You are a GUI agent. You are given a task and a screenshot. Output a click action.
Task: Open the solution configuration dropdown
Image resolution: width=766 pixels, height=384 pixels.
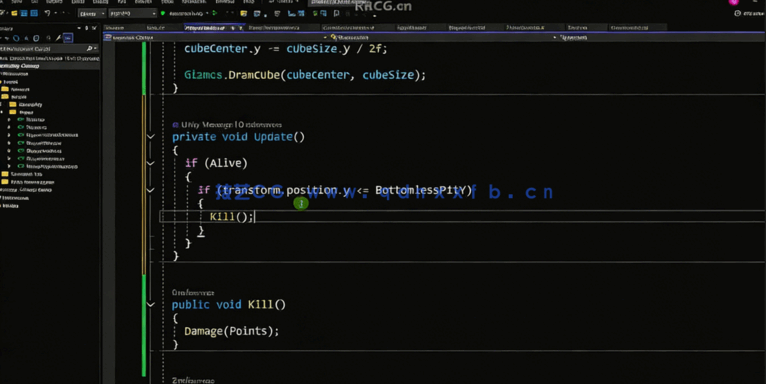pyautogui.click(x=92, y=14)
